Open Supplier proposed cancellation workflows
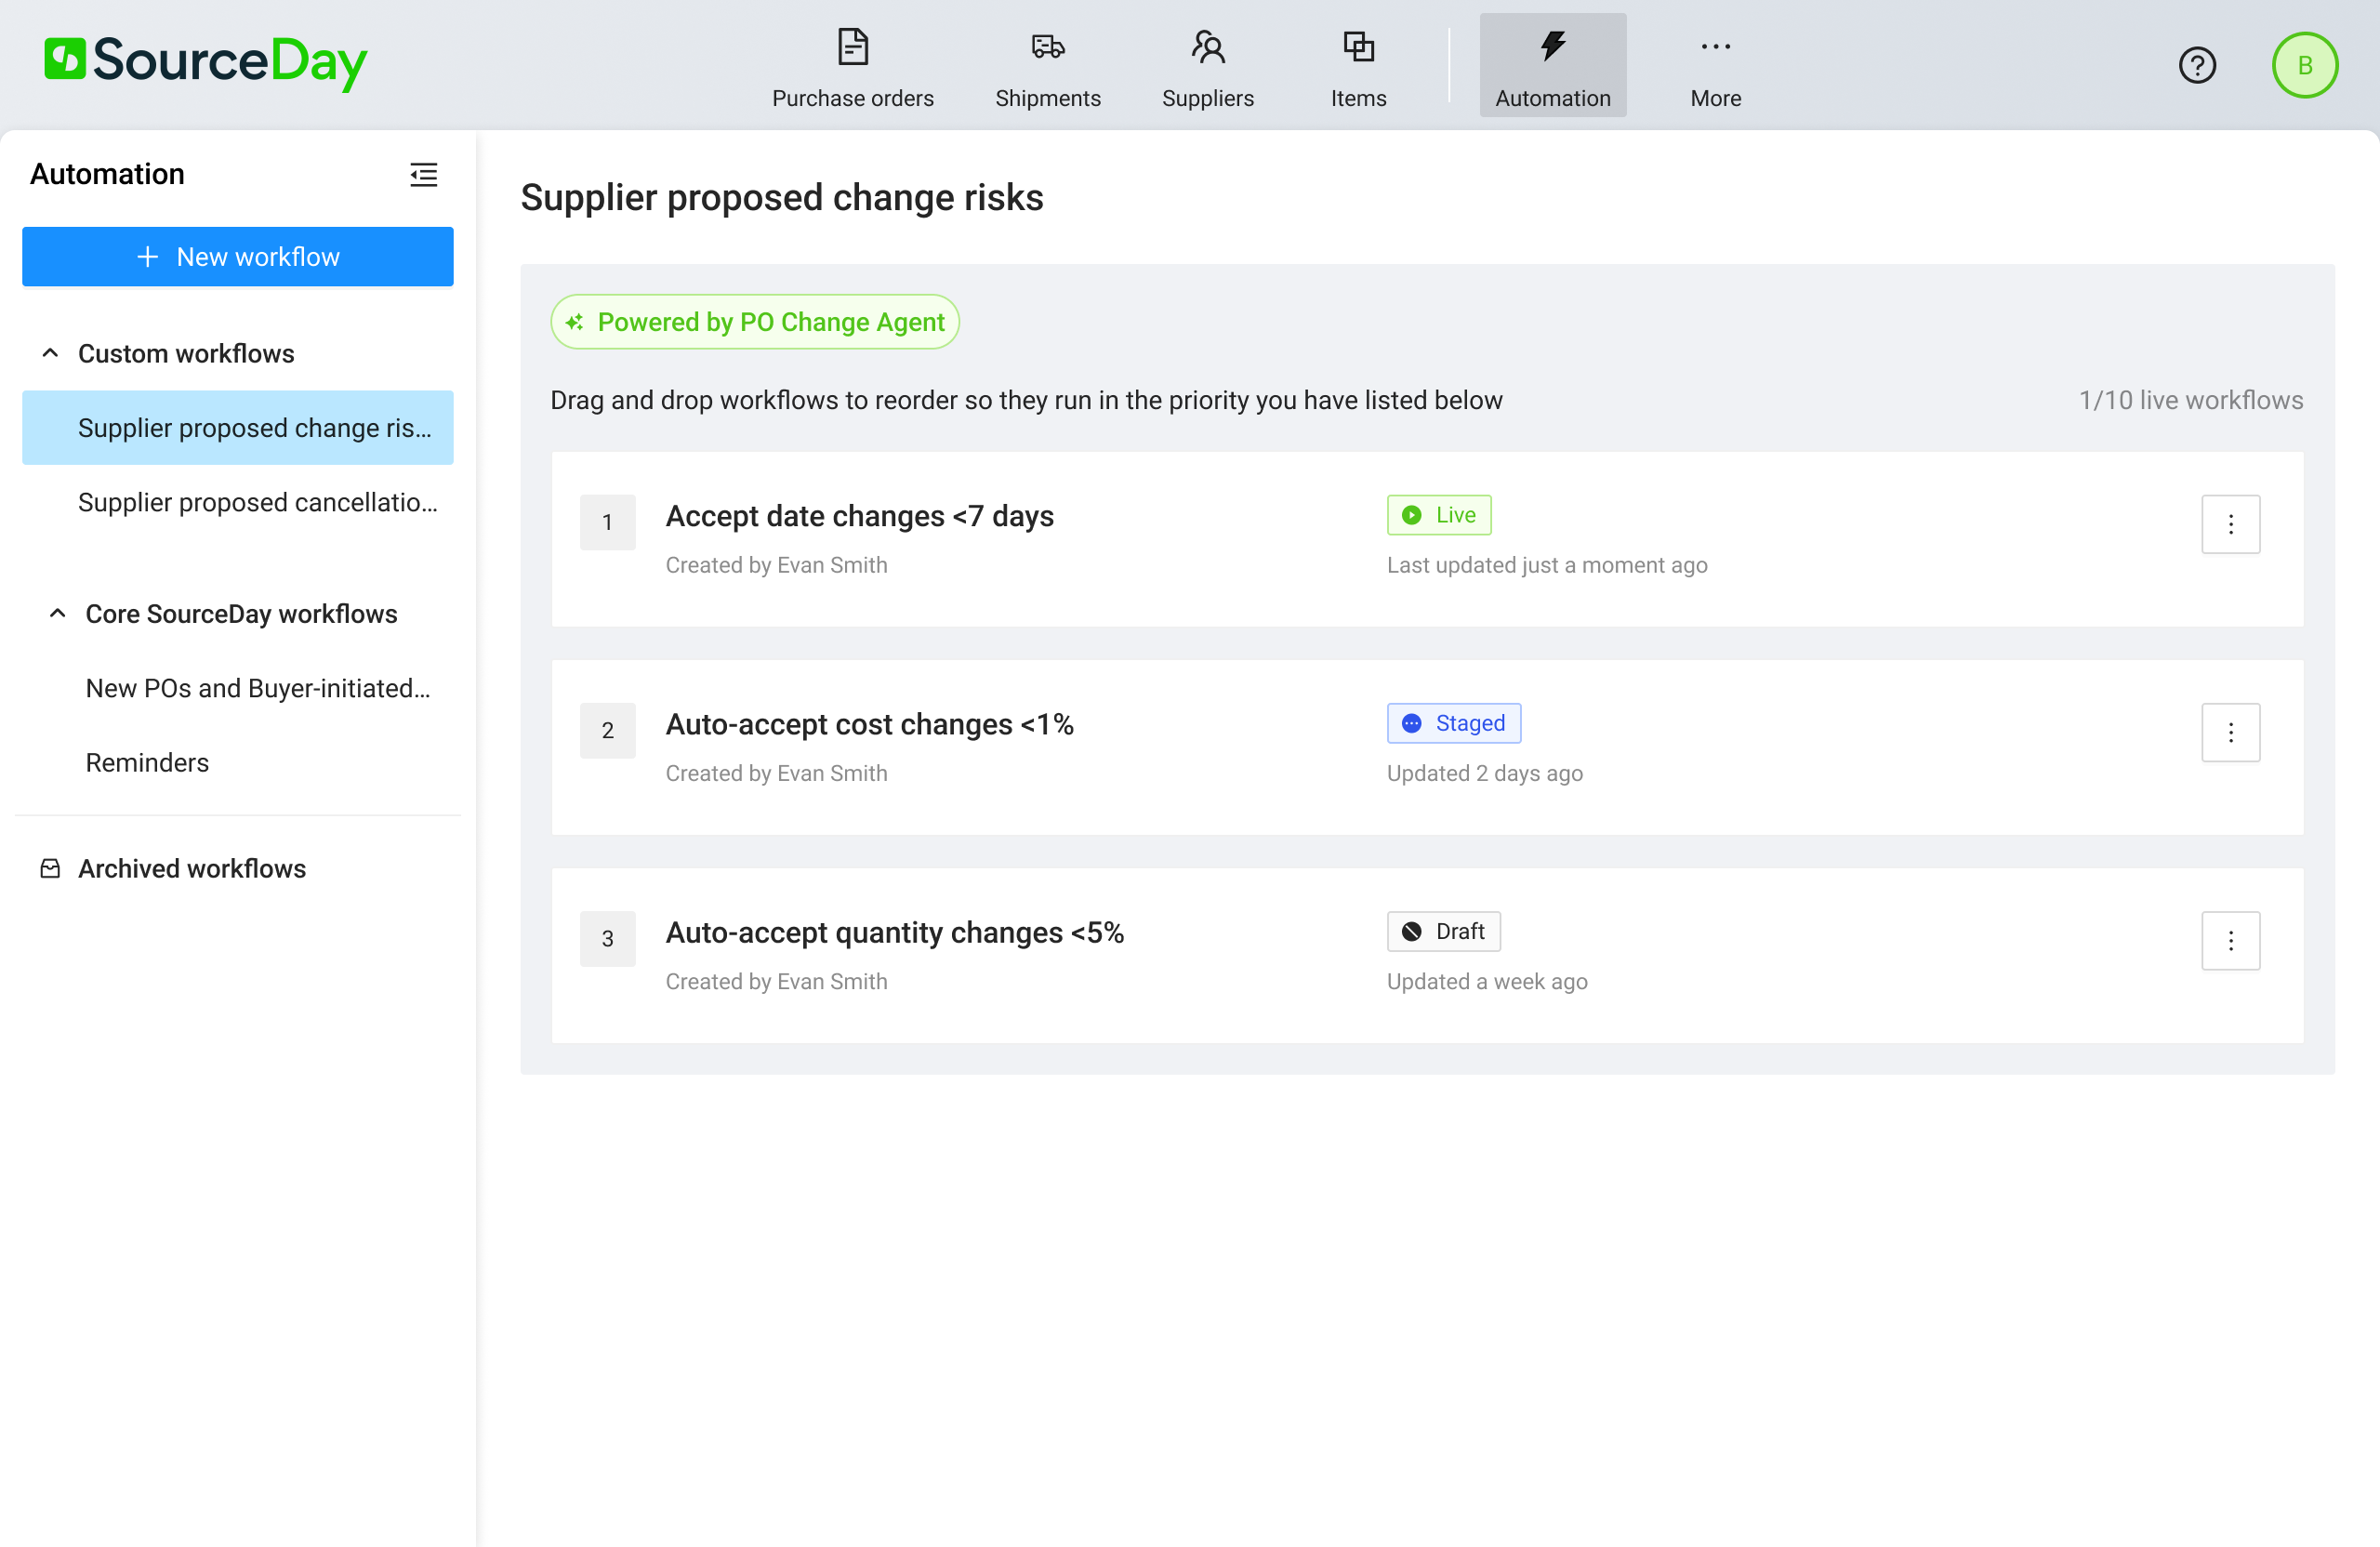 tap(257, 502)
